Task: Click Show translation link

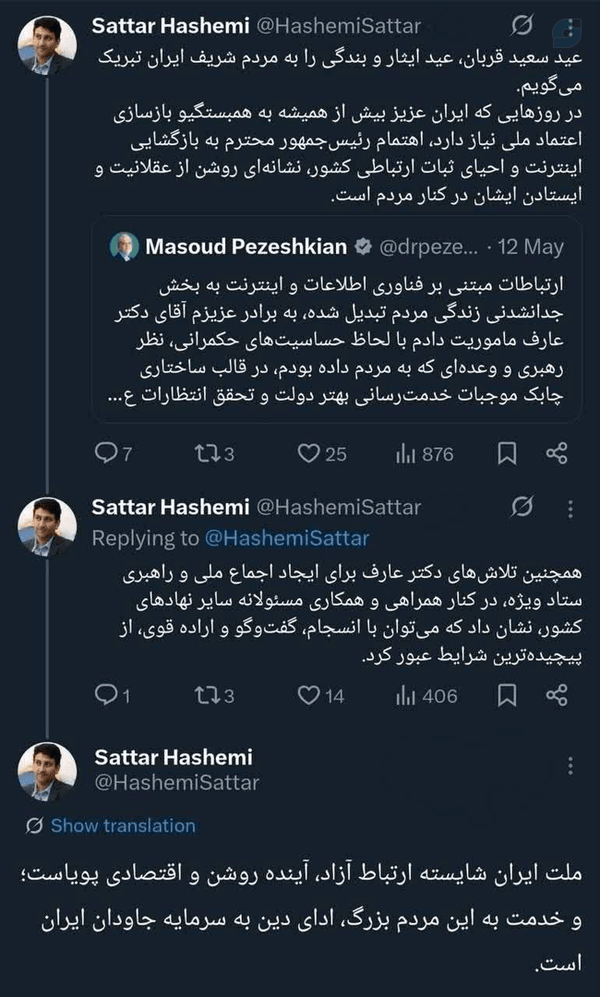Action: point(123,825)
